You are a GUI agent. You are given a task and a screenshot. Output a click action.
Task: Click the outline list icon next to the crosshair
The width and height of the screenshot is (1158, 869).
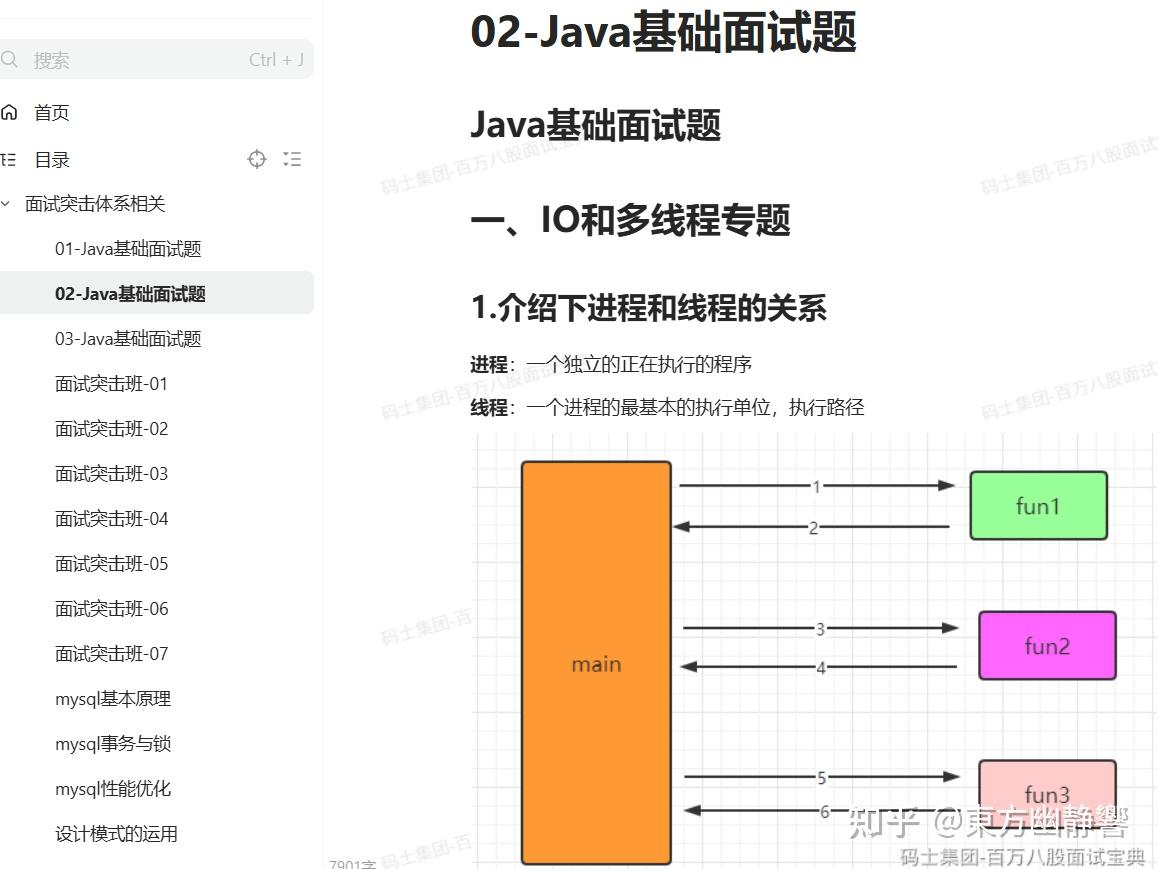click(291, 159)
